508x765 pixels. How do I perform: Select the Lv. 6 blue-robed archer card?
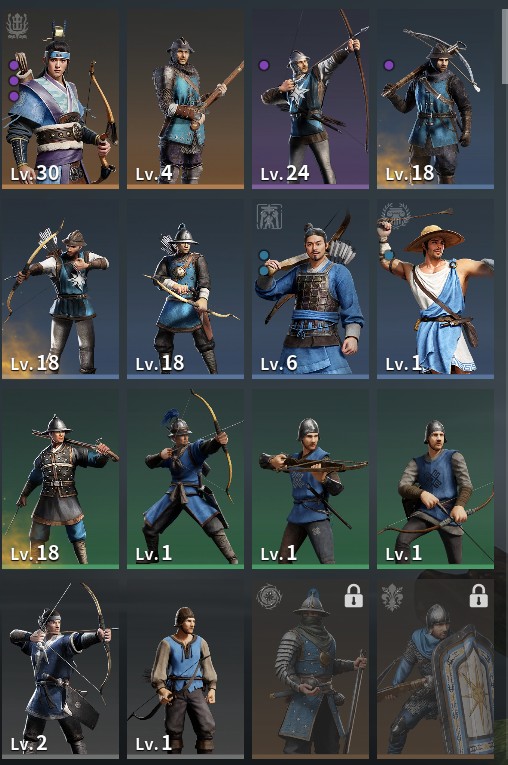tap(310, 289)
